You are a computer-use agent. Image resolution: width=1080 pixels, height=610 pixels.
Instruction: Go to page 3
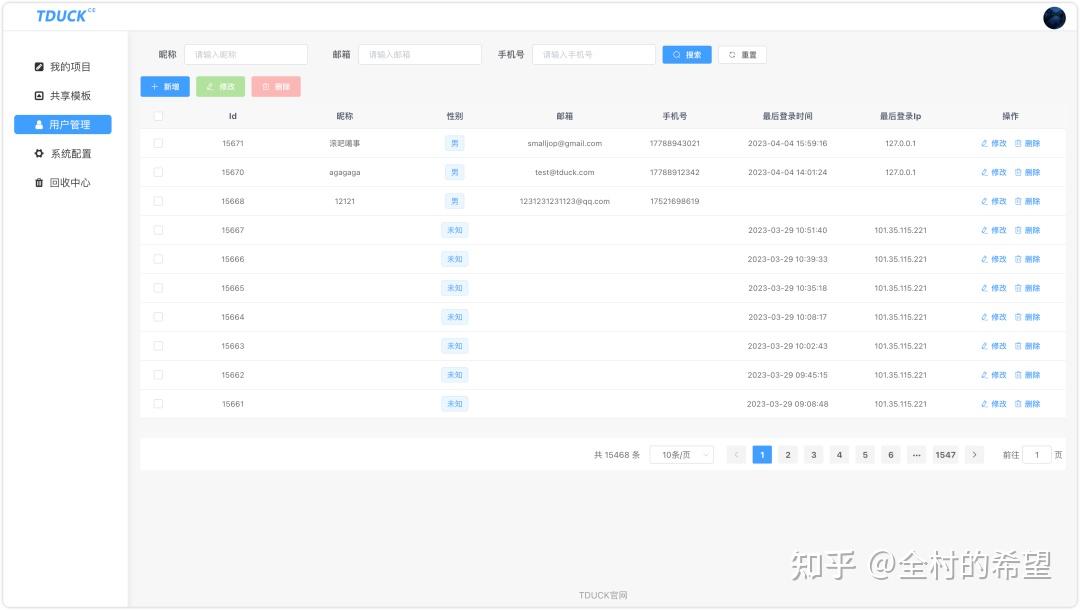coord(813,454)
